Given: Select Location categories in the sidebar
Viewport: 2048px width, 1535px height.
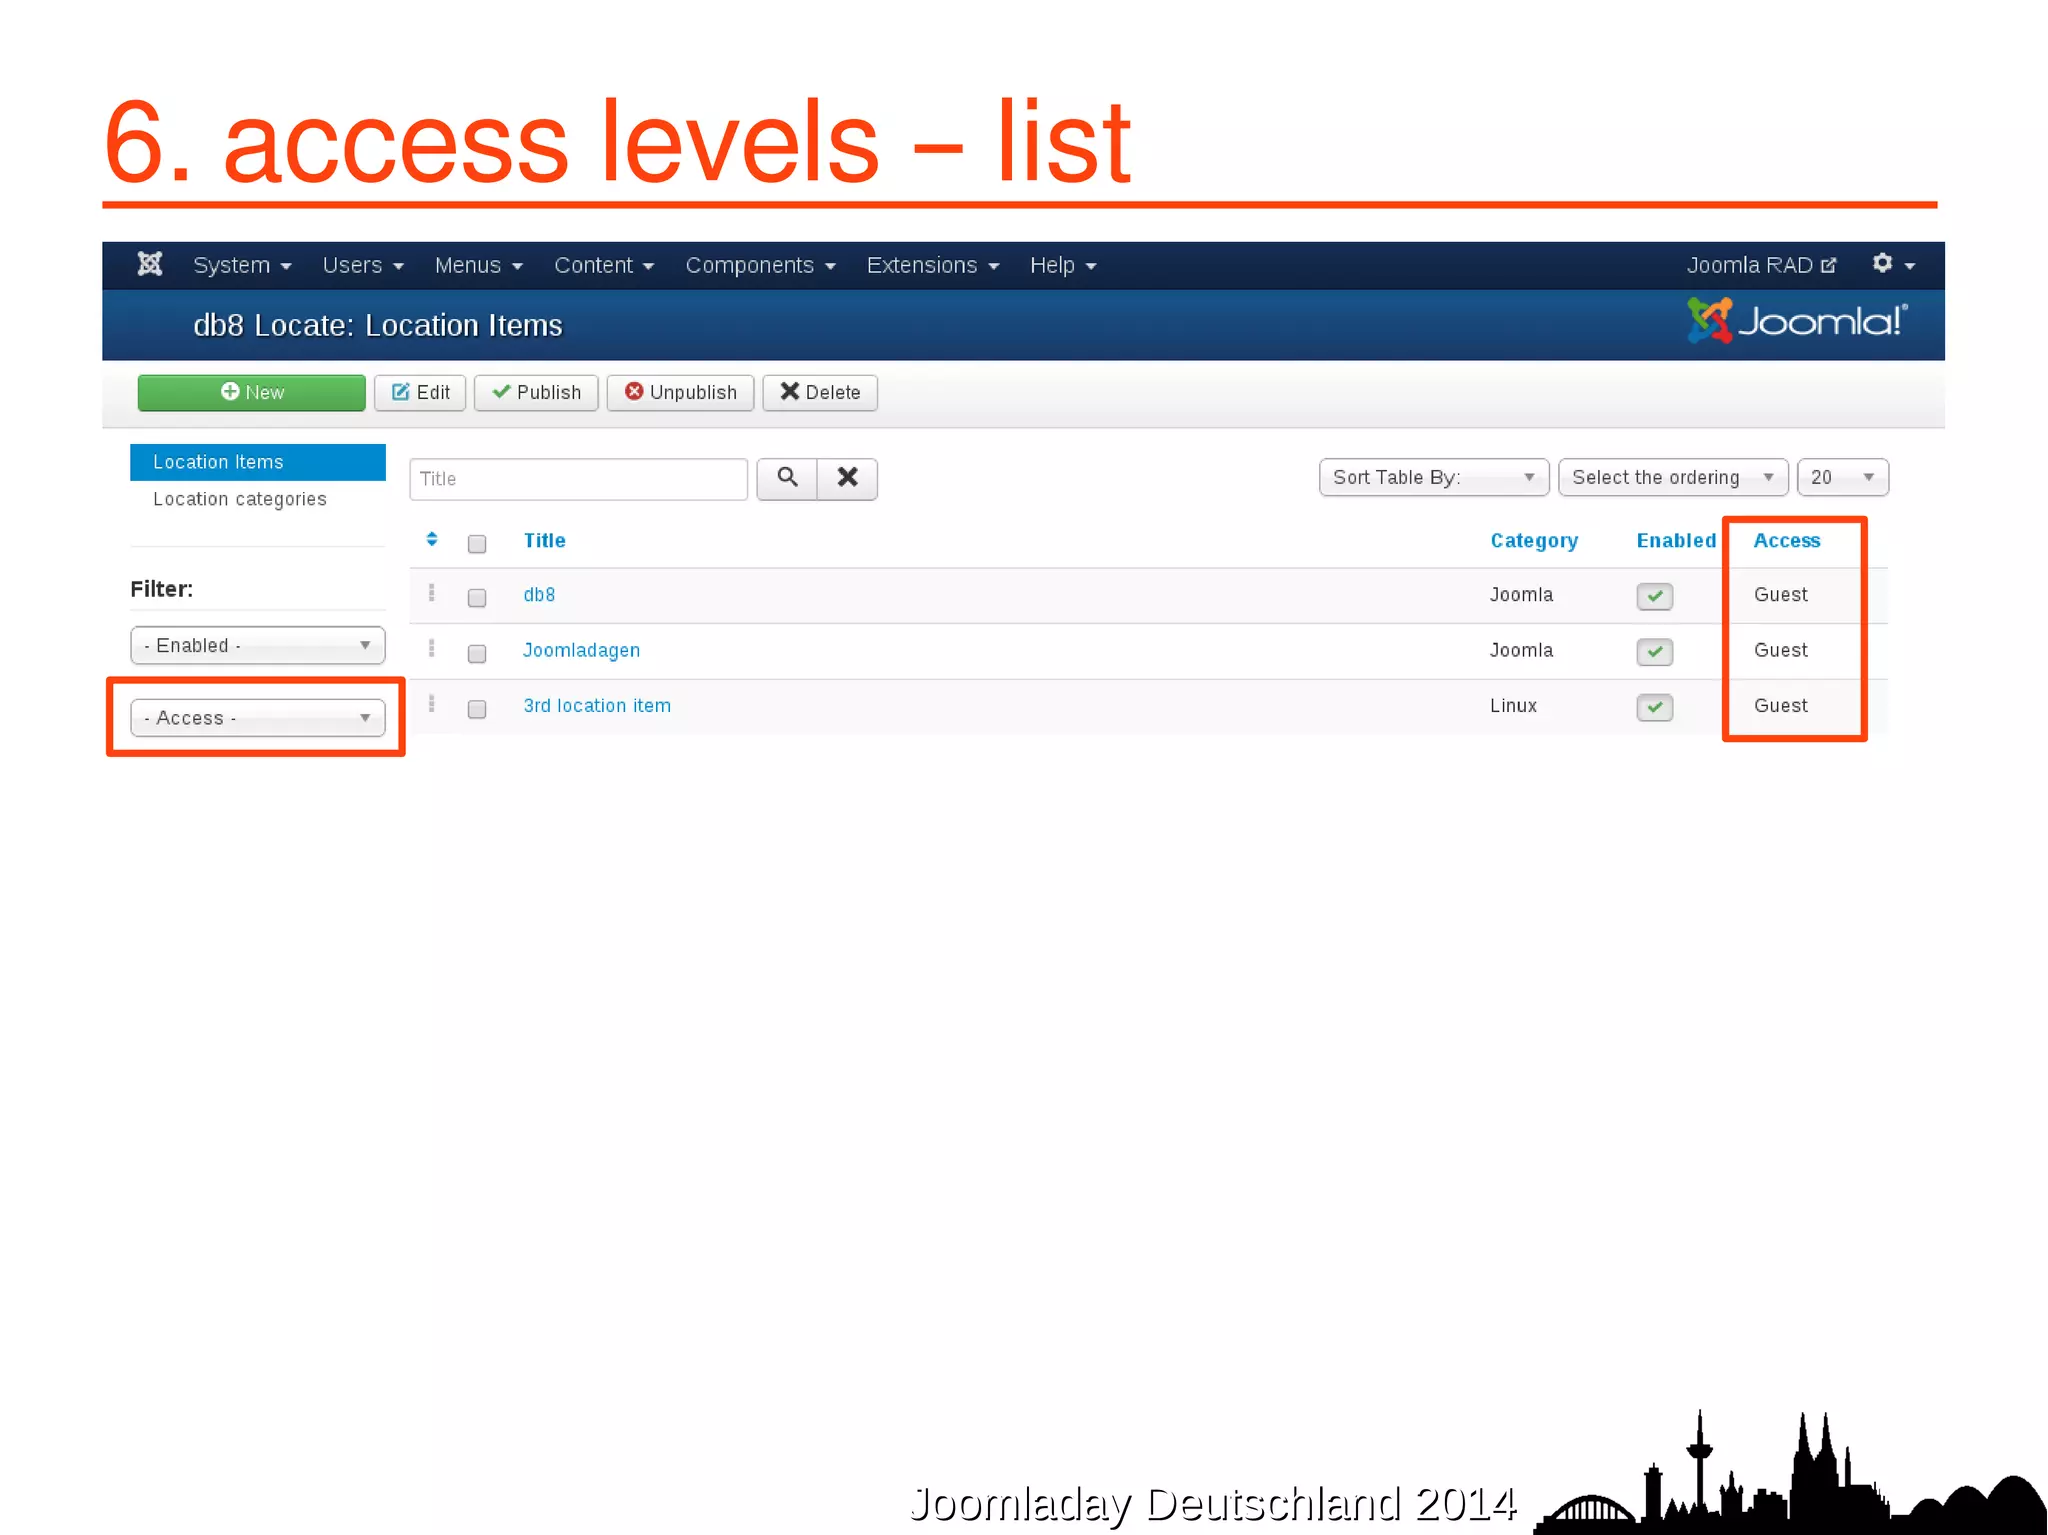Looking at the screenshot, I should [240, 499].
